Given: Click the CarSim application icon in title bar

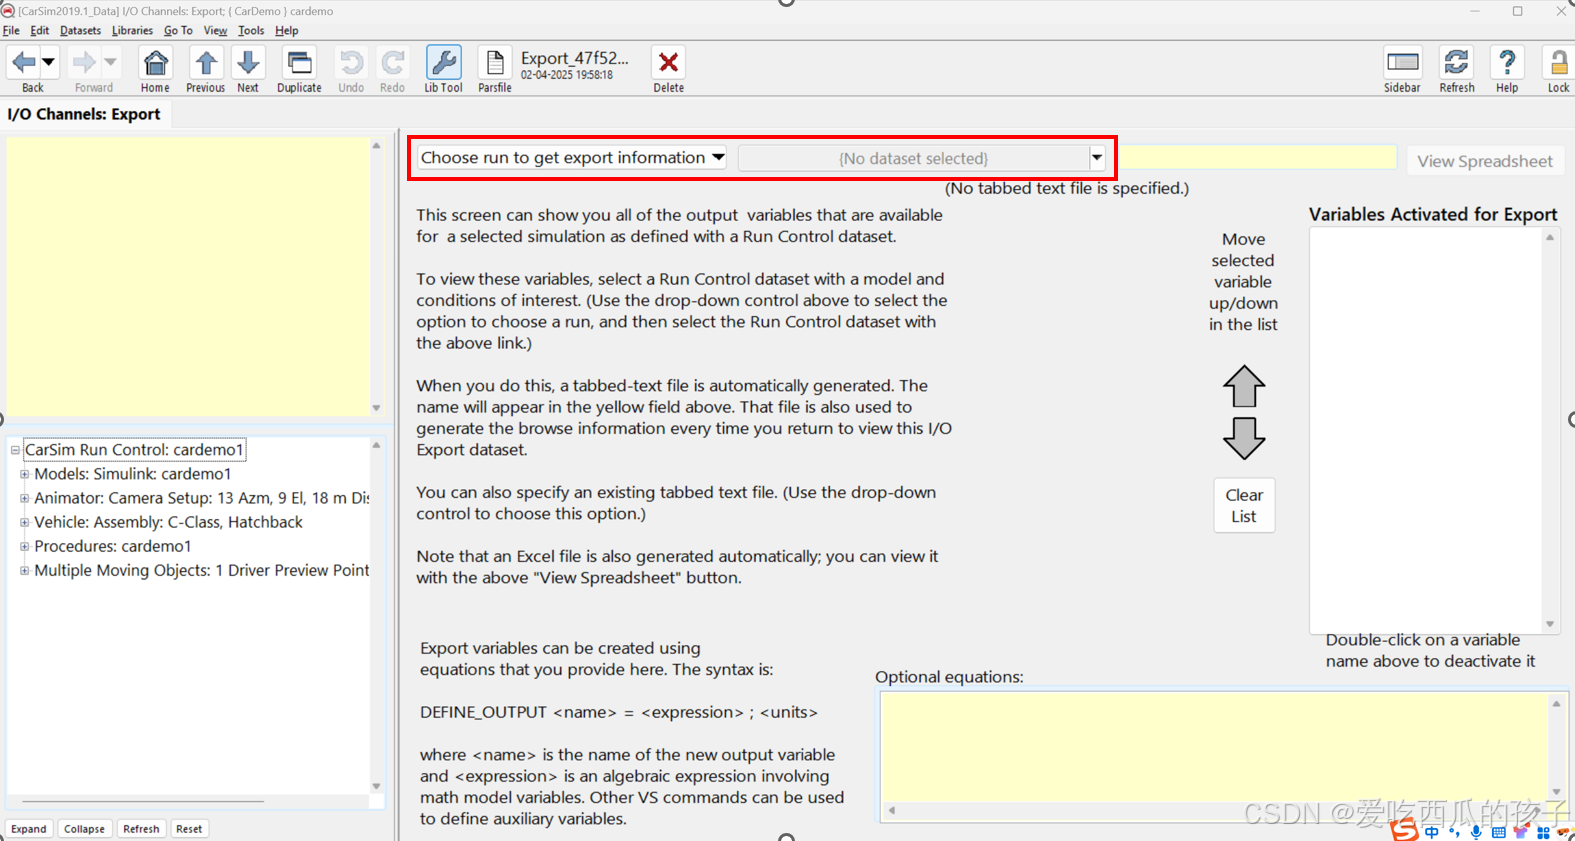Looking at the screenshot, I should click(x=8, y=11).
